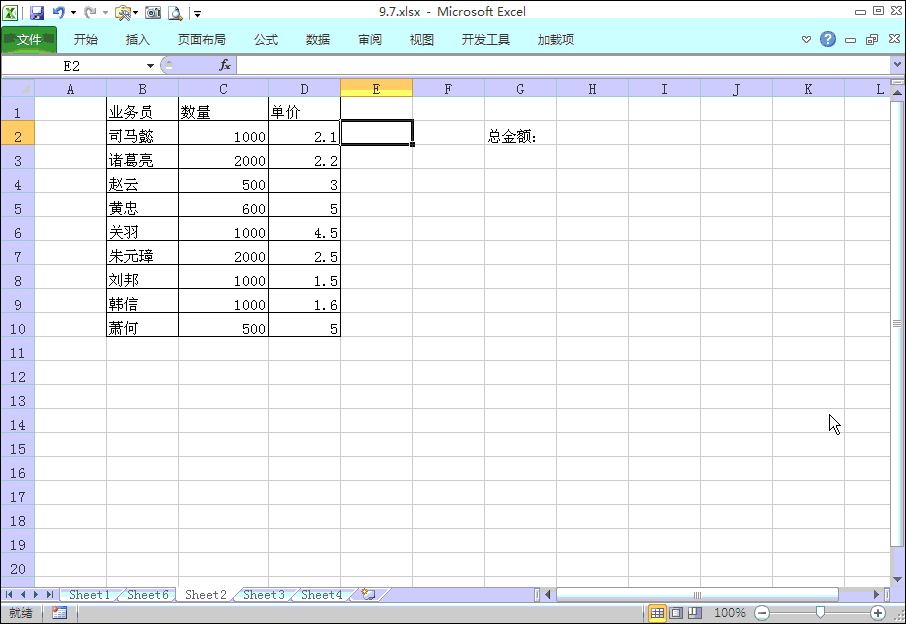Switch to Sheet4 tab
This screenshot has height=624, width=906.
(321, 595)
